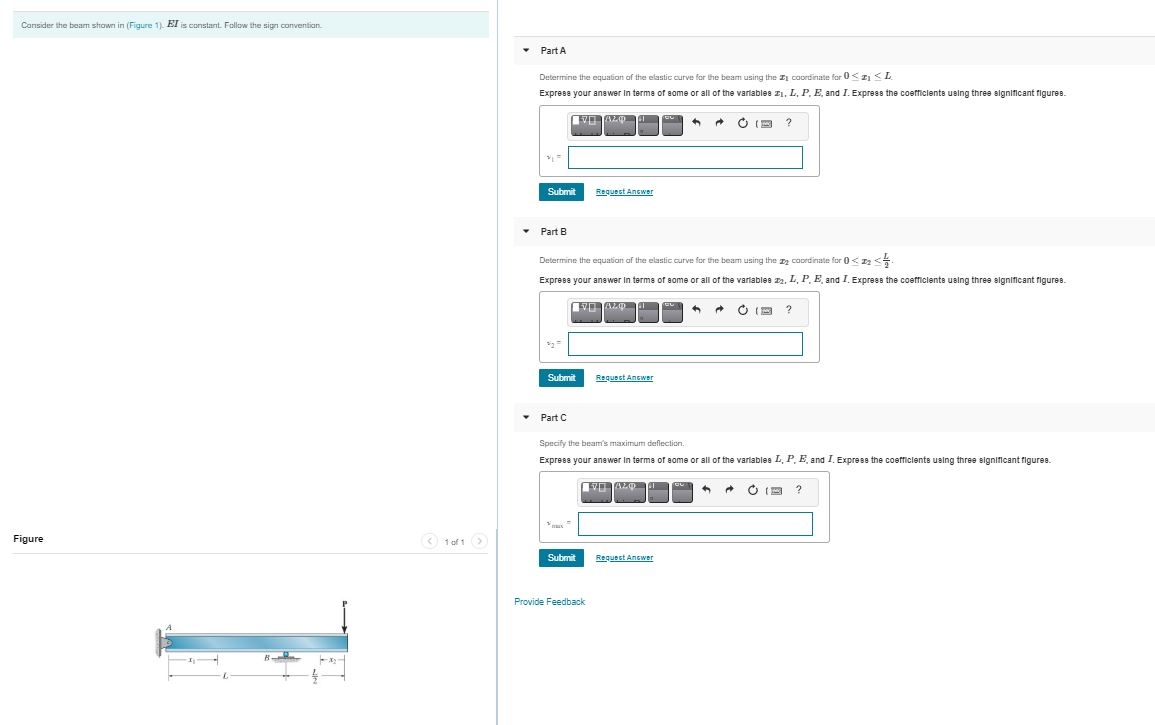Click the vec button in Part C toolbar
Viewport: 1155px width, 725px height.
682,491
